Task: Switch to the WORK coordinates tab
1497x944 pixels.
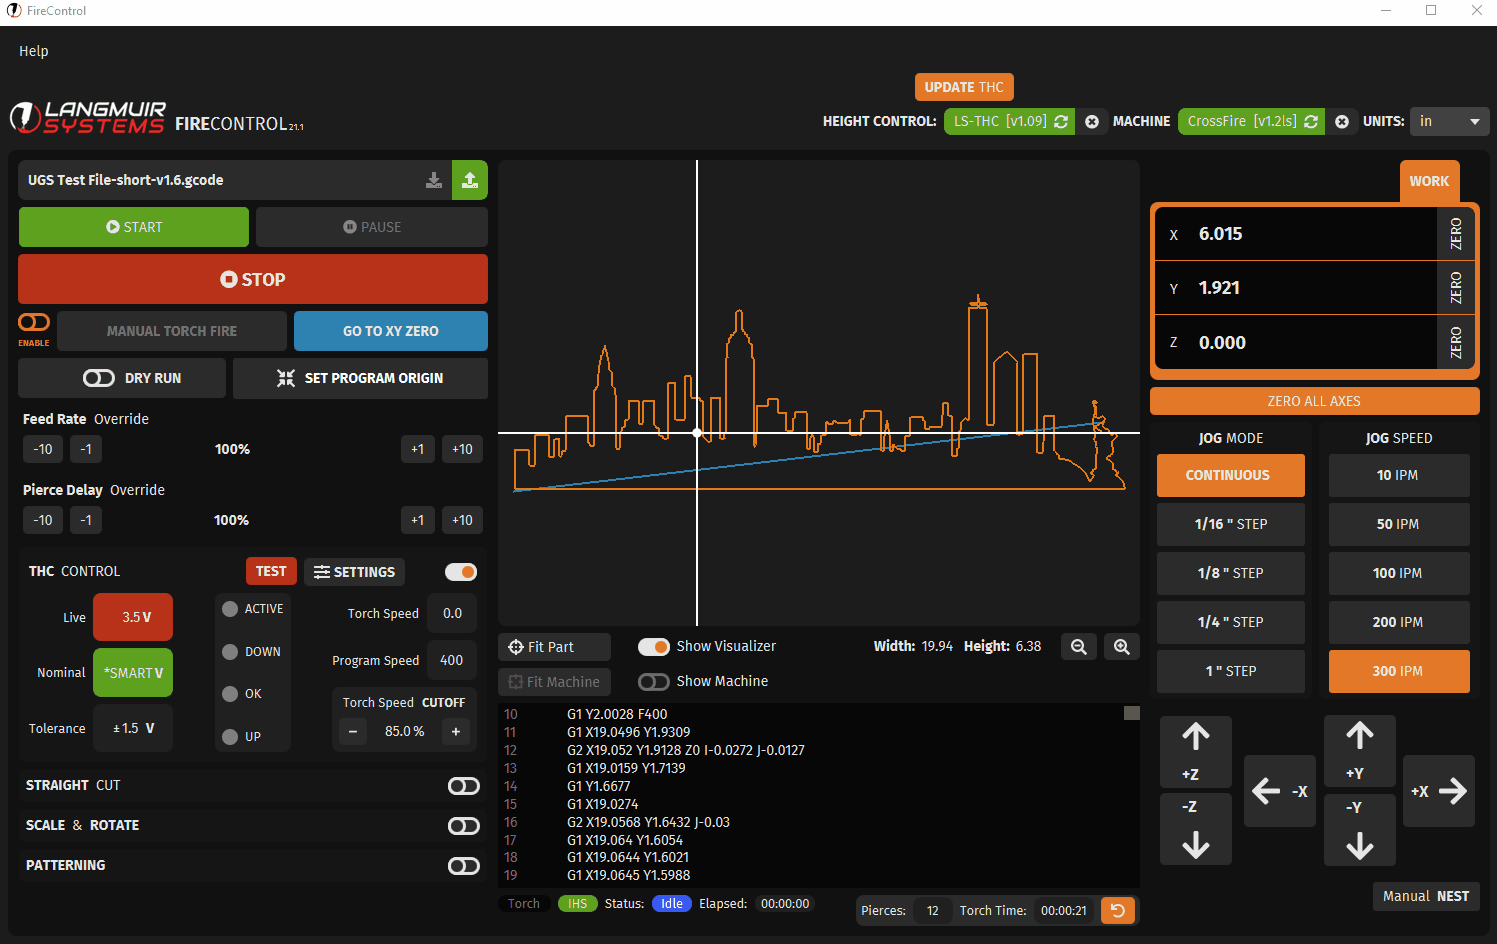Action: pyautogui.click(x=1429, y=181)
